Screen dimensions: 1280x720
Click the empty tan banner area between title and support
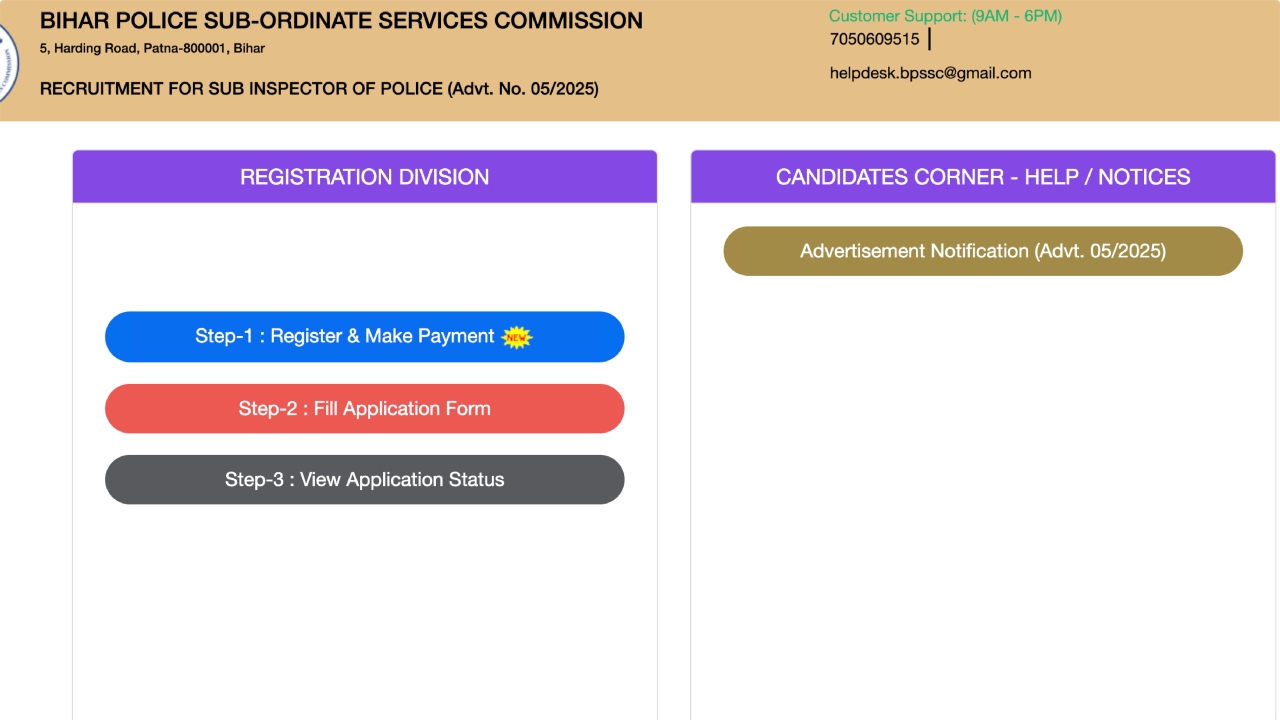point(730,60)
